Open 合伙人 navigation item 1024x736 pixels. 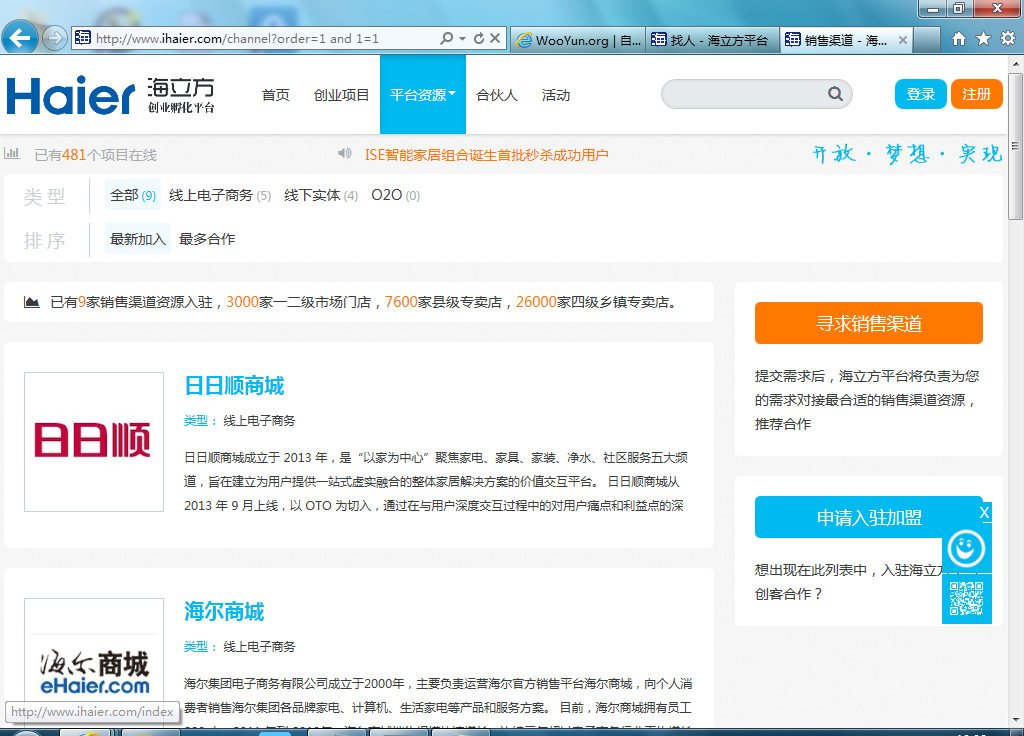click(497, 95)
